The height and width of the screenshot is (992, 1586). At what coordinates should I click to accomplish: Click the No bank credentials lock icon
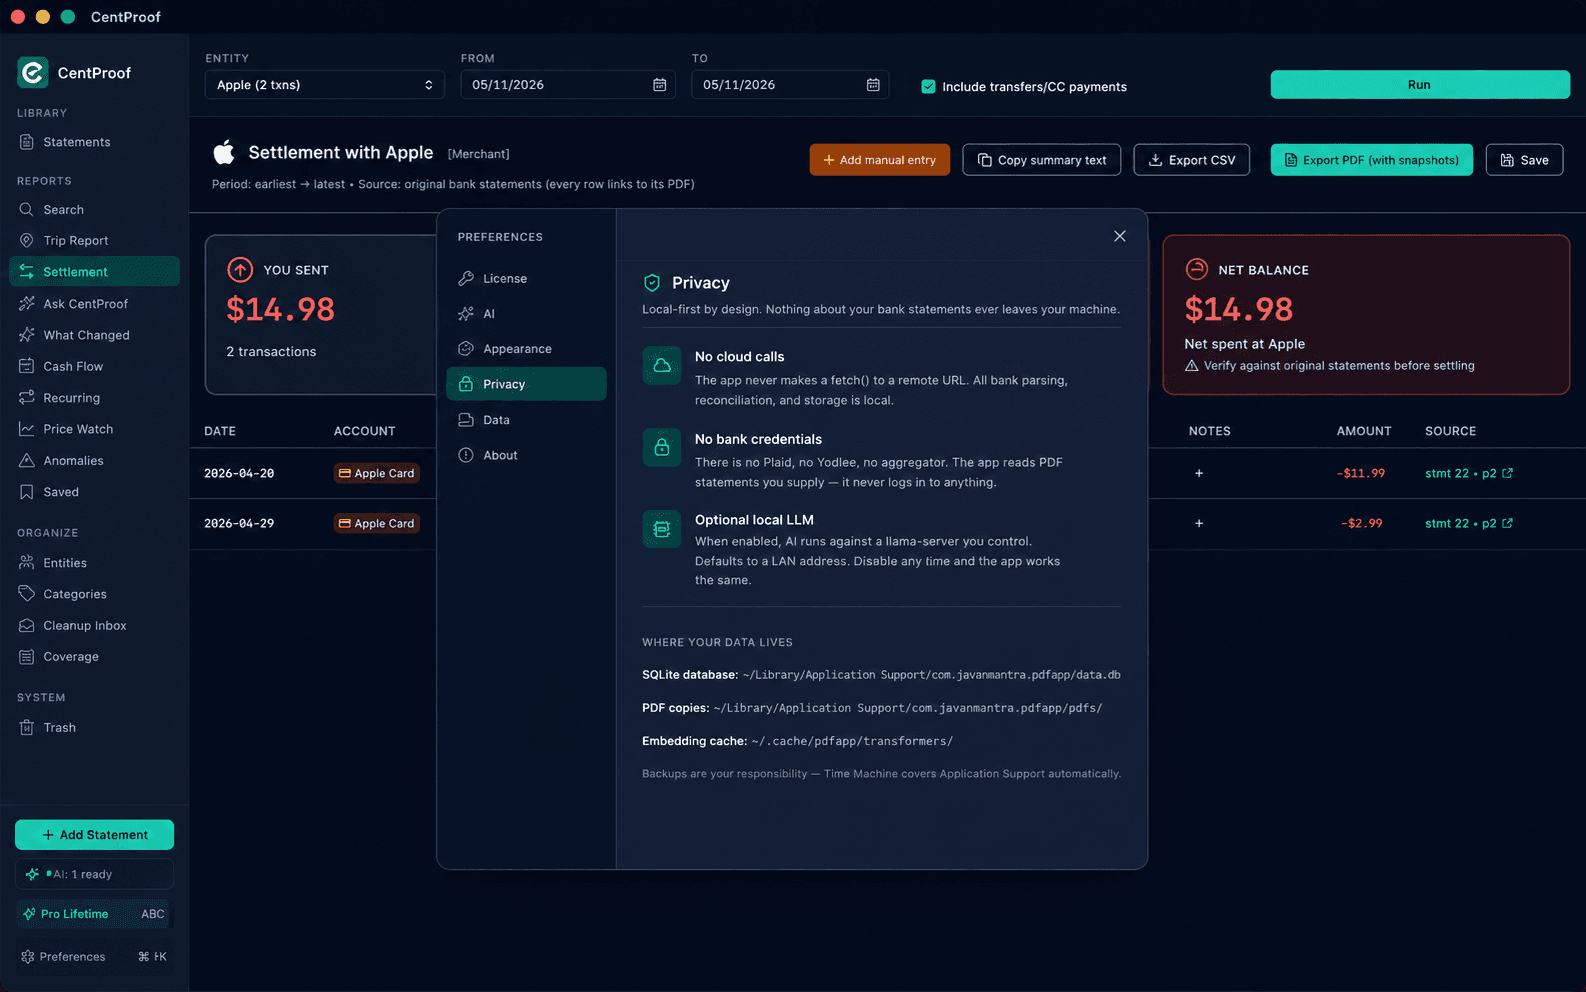(x=662, y=448)
